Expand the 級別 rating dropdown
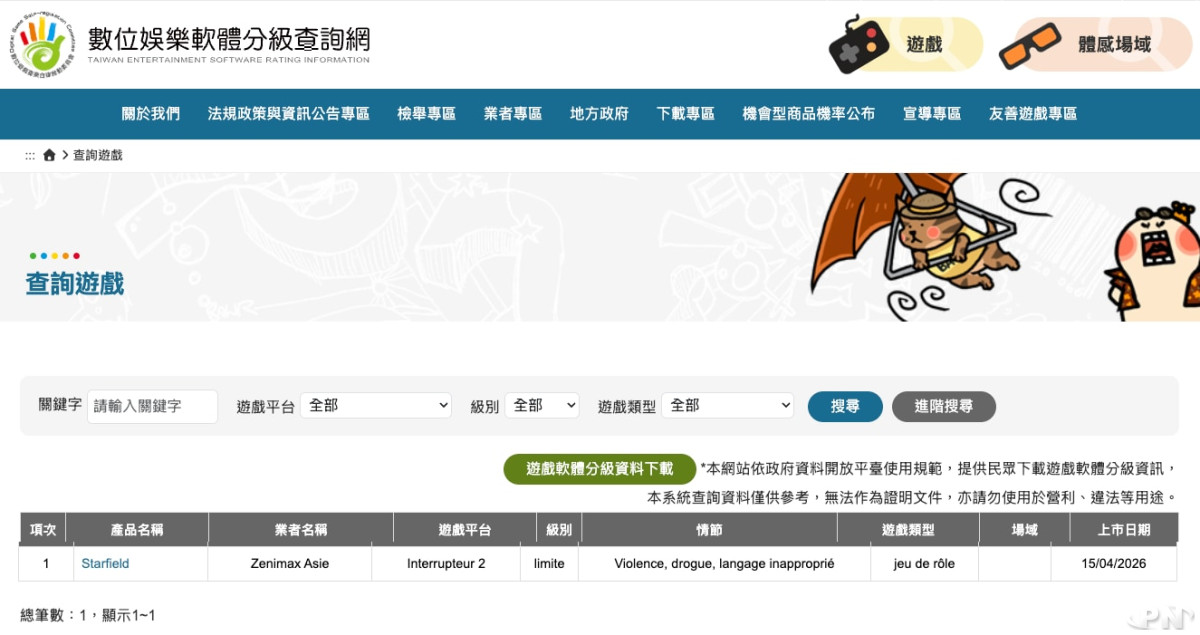The height and width of the screenshot is (635, 1200). click(542, 406)
